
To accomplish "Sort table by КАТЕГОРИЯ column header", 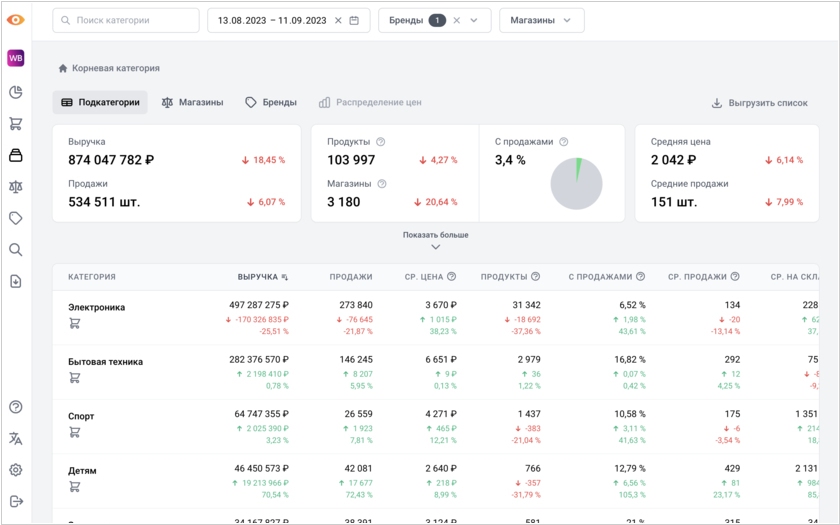I will [92, 277].
